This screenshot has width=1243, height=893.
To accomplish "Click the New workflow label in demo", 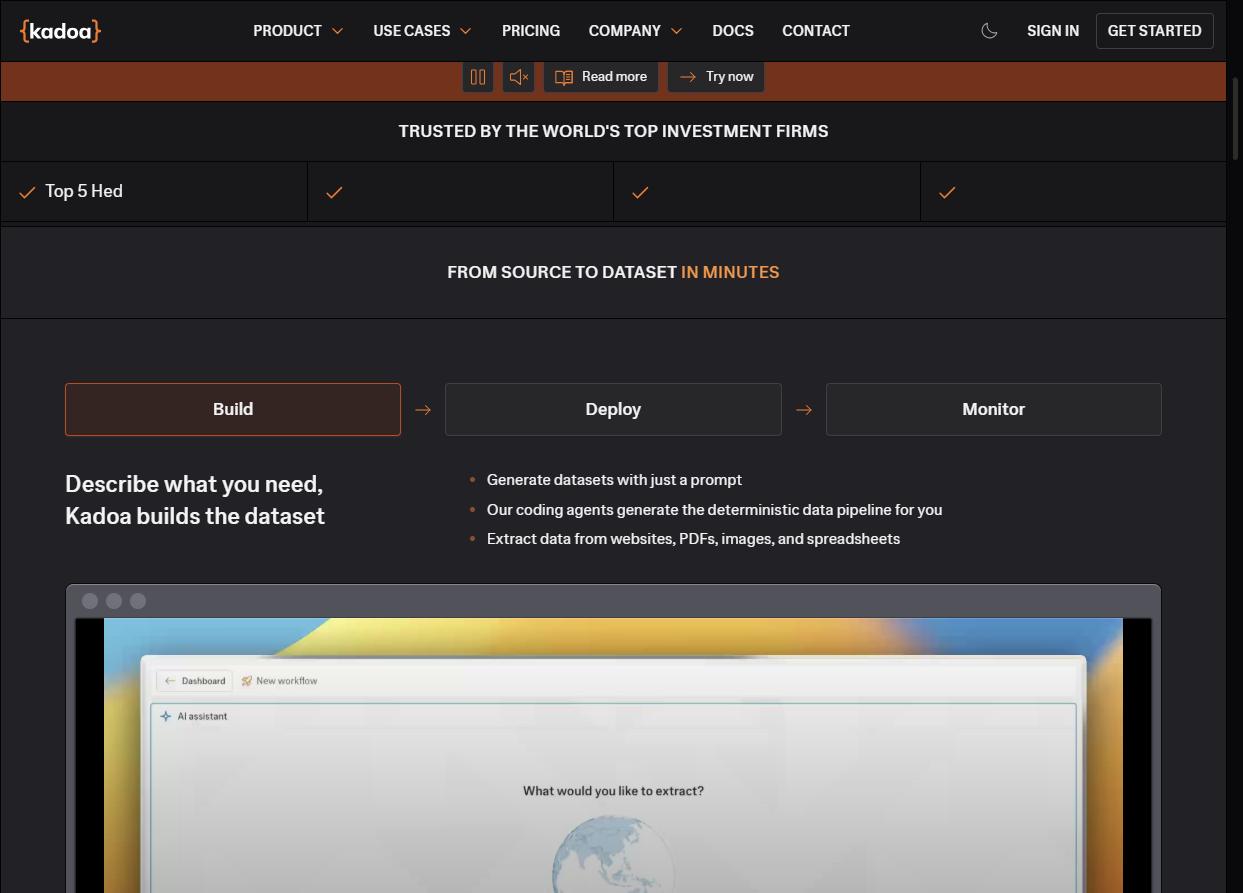I will coord(287,681).
